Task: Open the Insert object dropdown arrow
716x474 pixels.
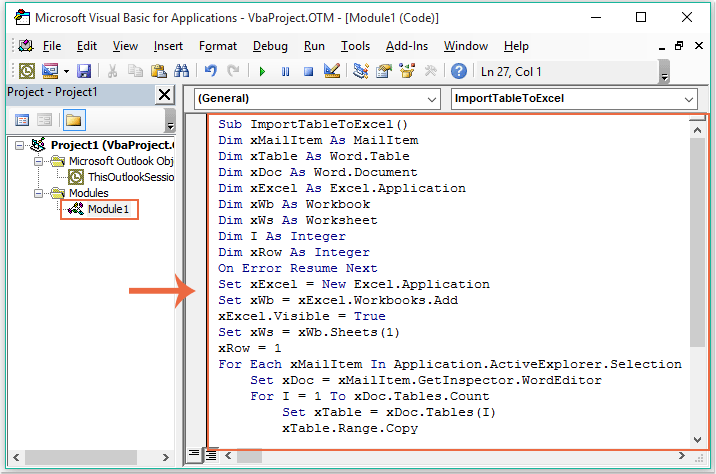Action: (x=66, y=71)
